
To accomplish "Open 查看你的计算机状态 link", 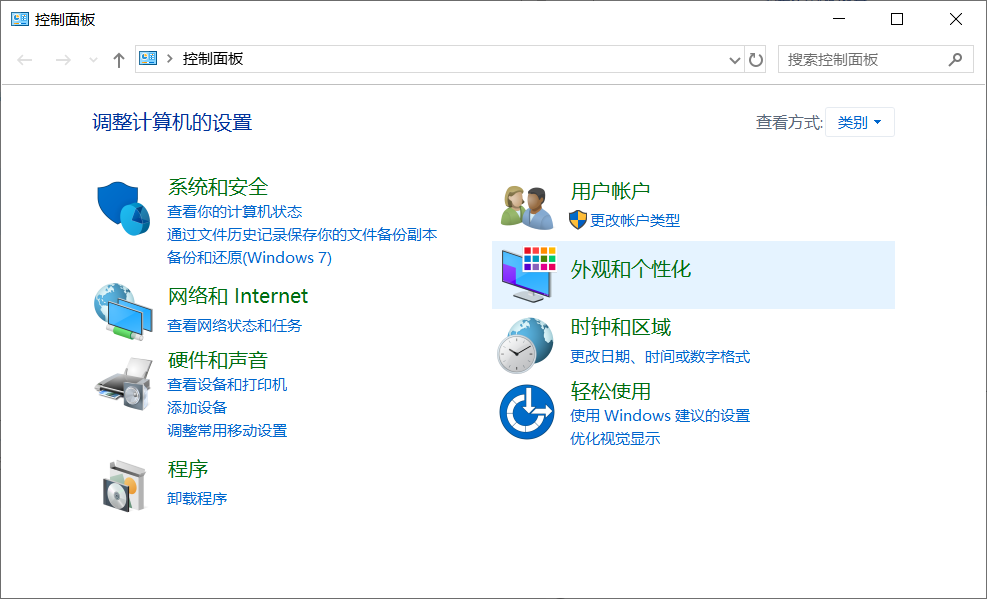I will 234,211.
